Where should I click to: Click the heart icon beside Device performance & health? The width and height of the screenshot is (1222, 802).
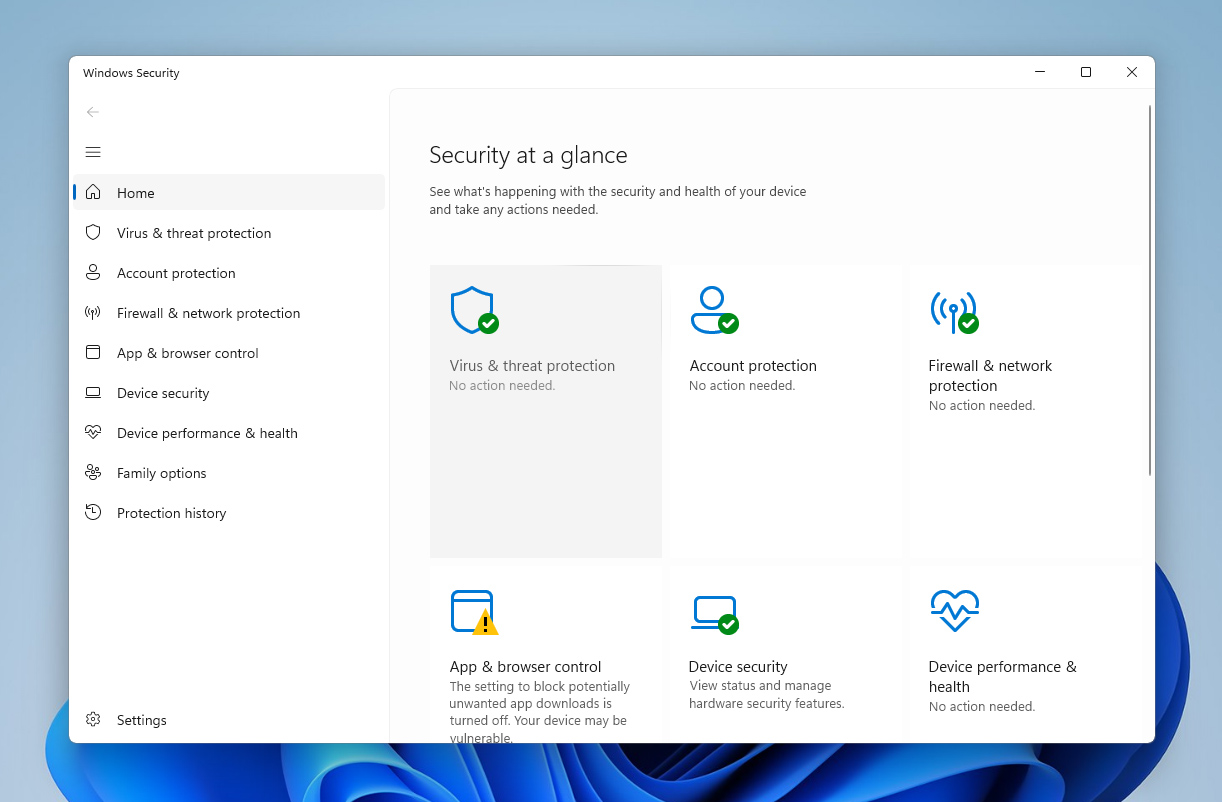93,432
